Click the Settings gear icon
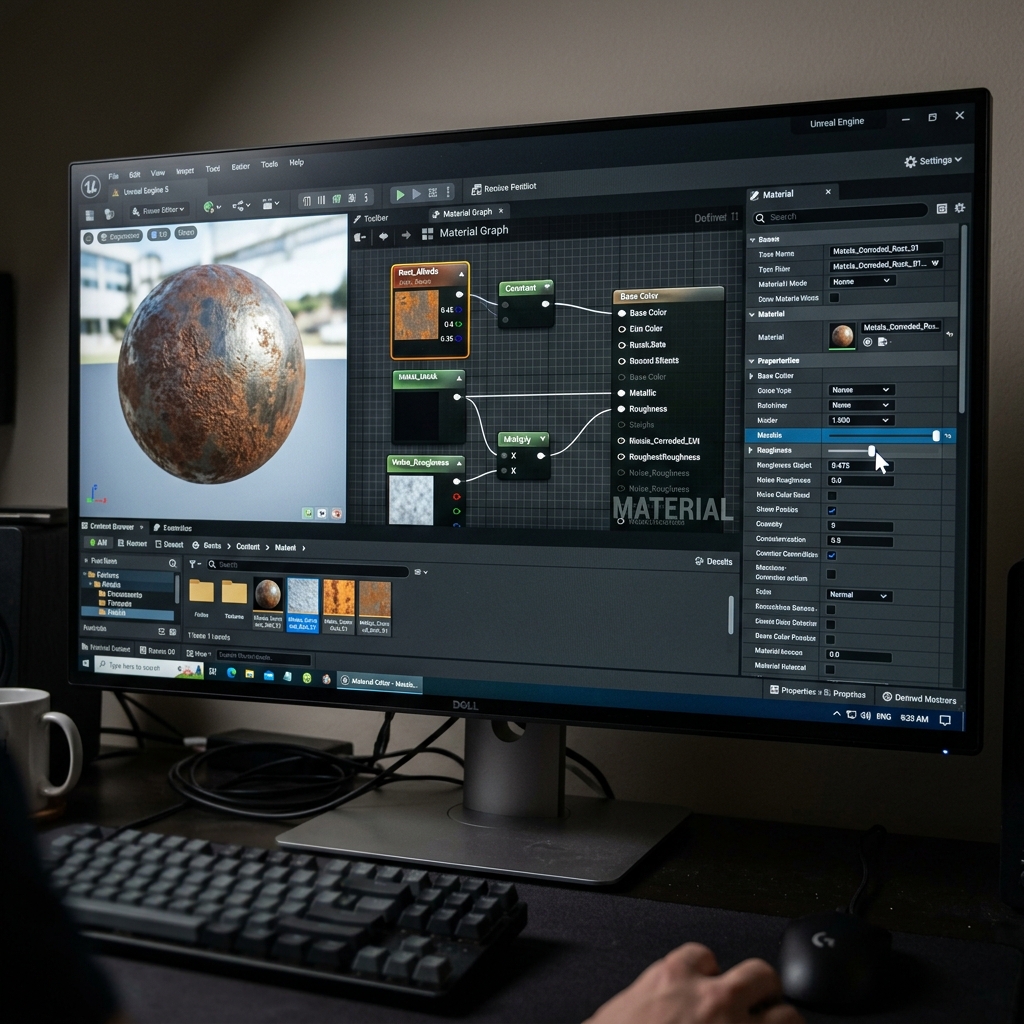 point(910,161)
